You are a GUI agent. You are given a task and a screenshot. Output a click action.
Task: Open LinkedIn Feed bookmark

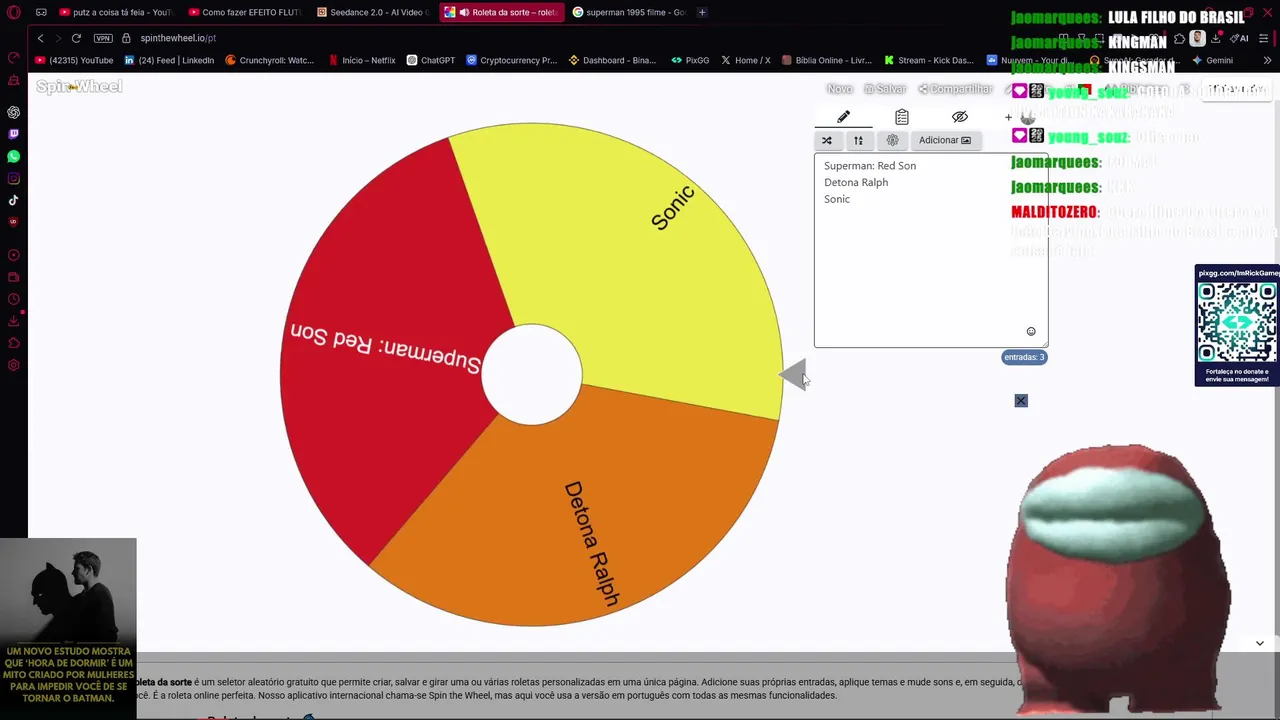(x=169, y=60)
